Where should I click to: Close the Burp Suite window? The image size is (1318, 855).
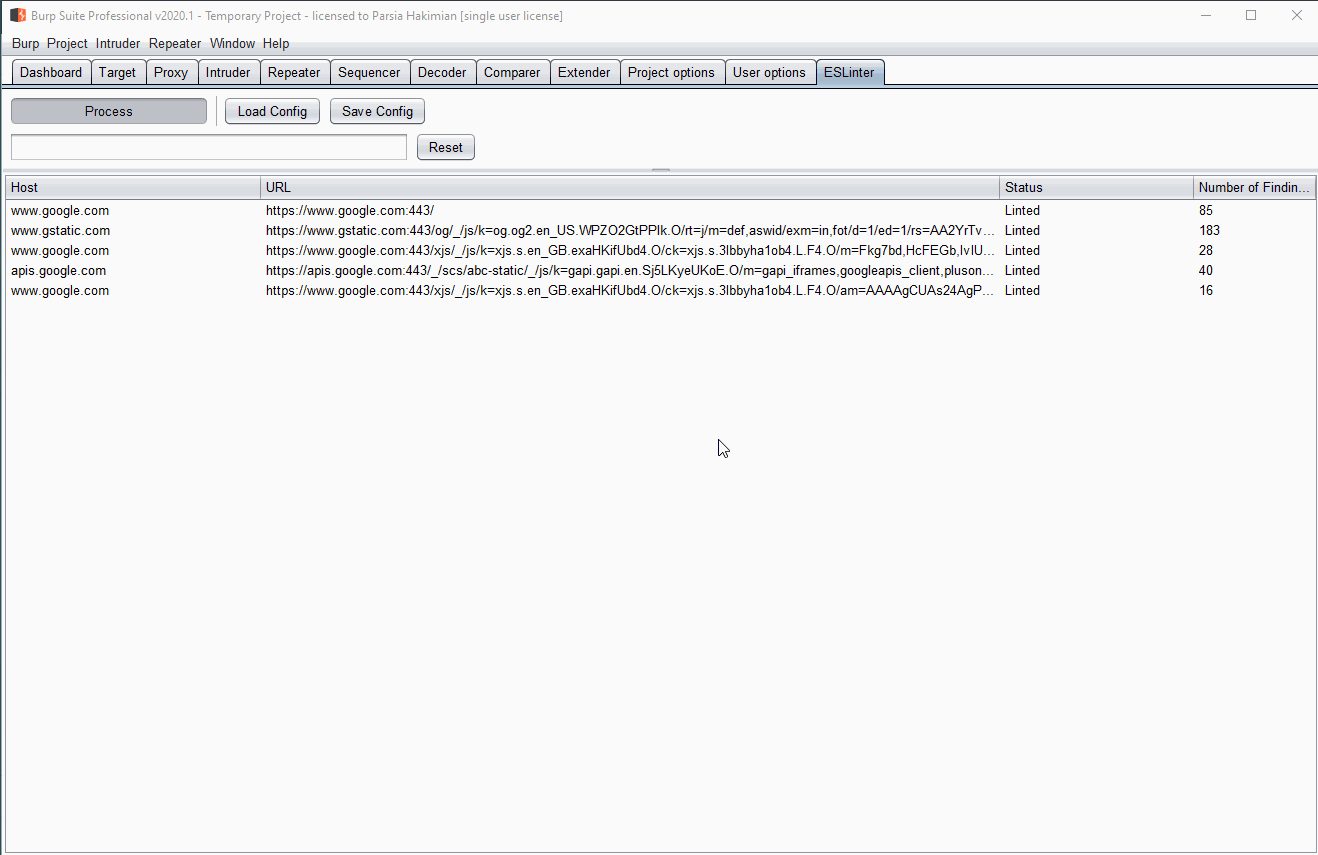[1296, 16]
